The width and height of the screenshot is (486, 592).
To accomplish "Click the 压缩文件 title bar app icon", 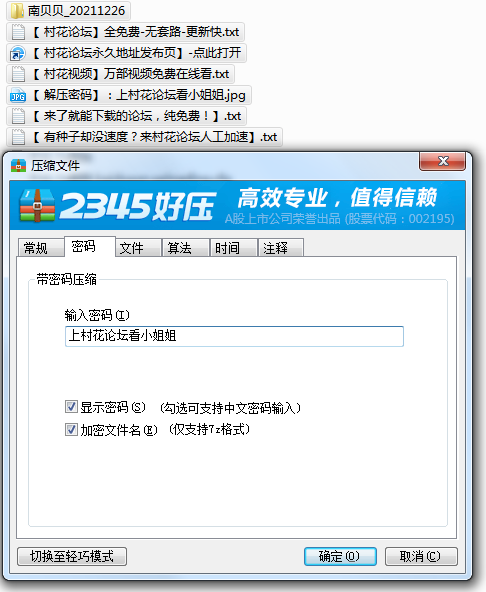I will (19, 165).
